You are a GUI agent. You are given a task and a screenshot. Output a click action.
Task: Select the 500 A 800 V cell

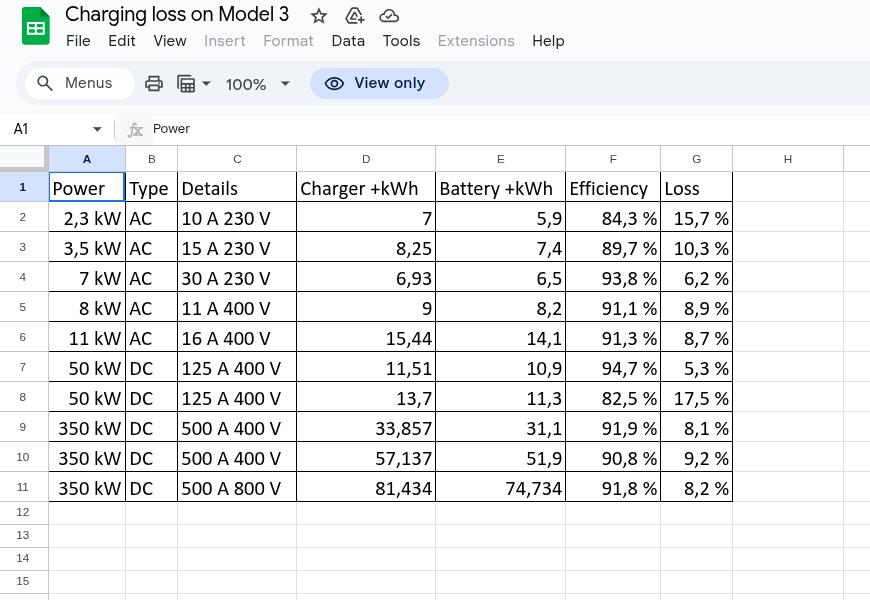(x=237, y=487)
